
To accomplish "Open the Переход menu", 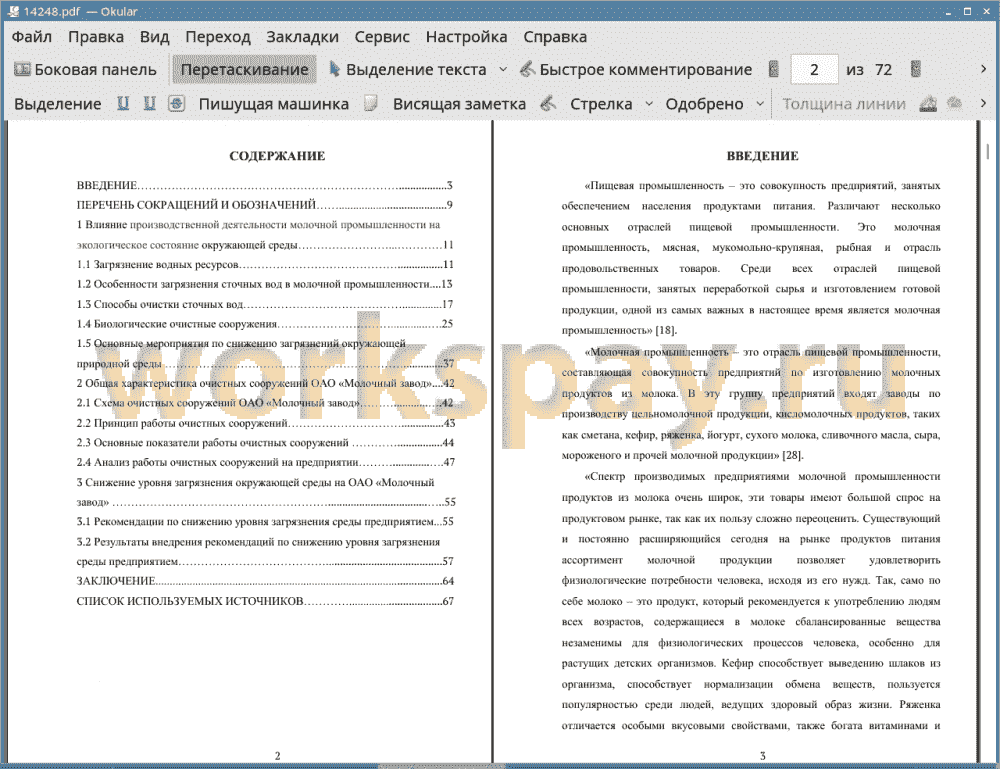I will tap(217, 37).
